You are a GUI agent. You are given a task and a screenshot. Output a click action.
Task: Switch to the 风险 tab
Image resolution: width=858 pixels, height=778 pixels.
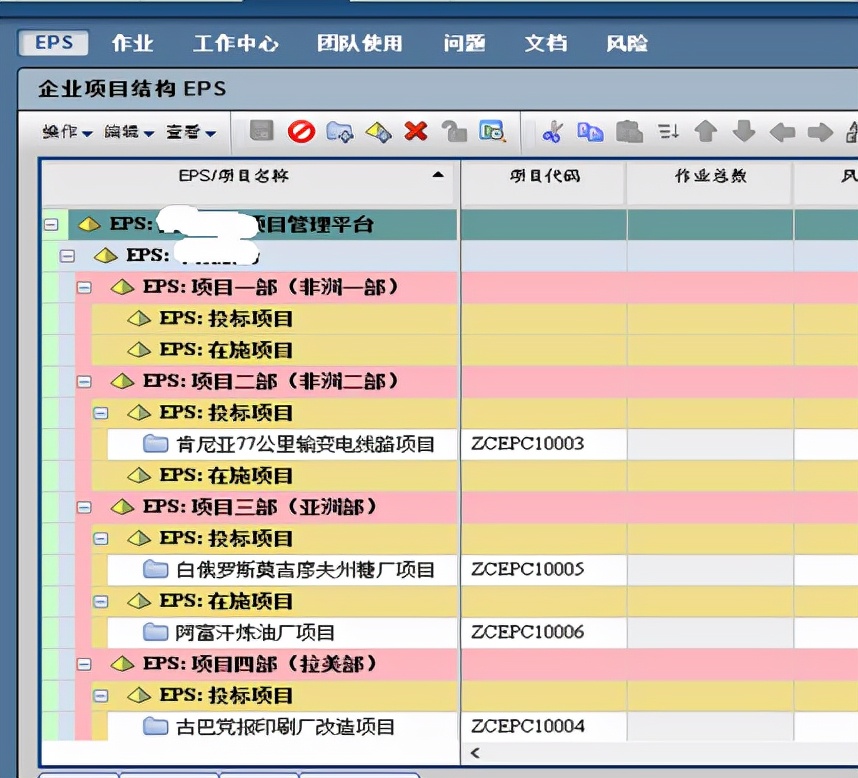628,43
